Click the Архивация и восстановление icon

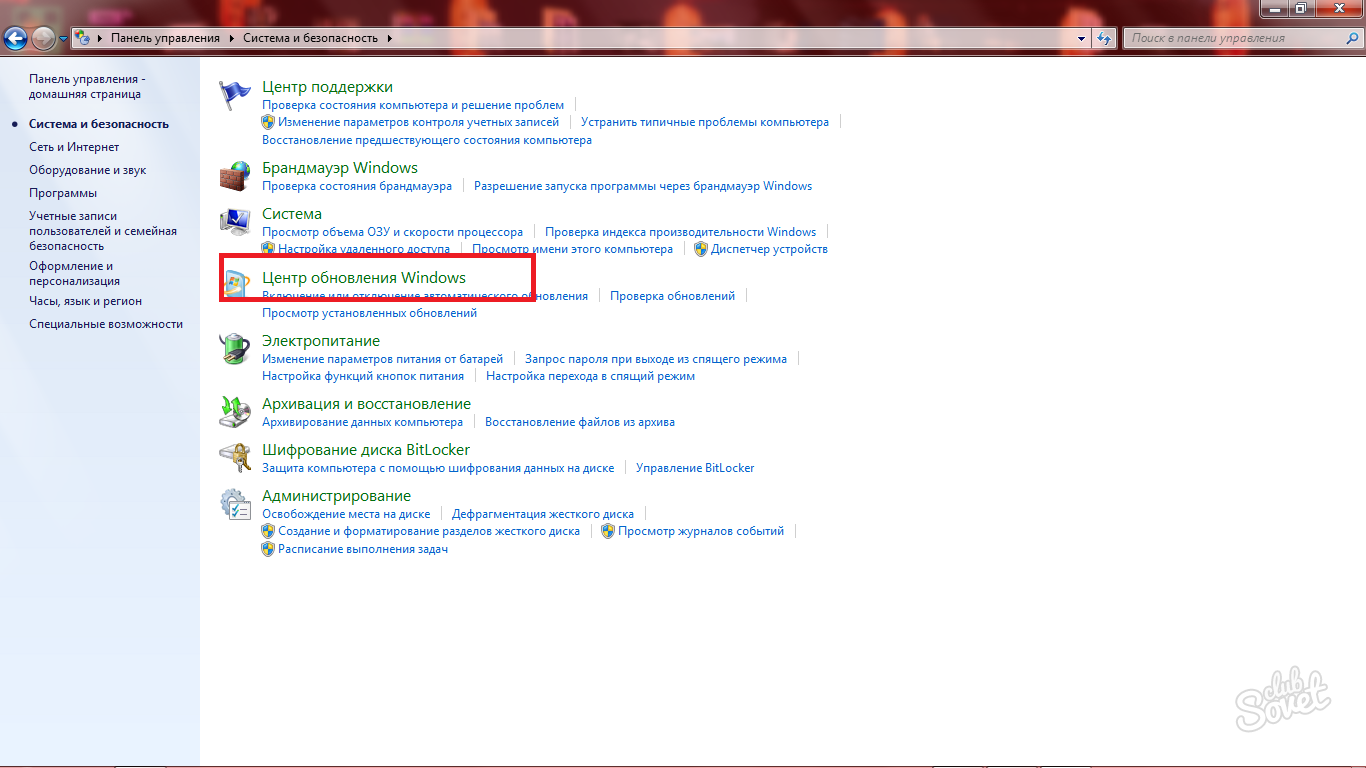tap(235, 412)
